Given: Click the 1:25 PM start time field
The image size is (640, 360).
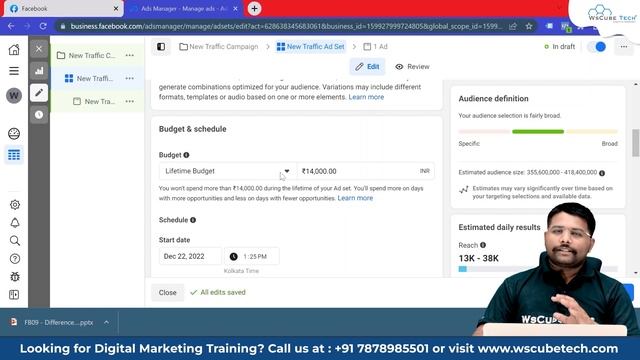Looking at the screenshot, I should pos(252,256).
